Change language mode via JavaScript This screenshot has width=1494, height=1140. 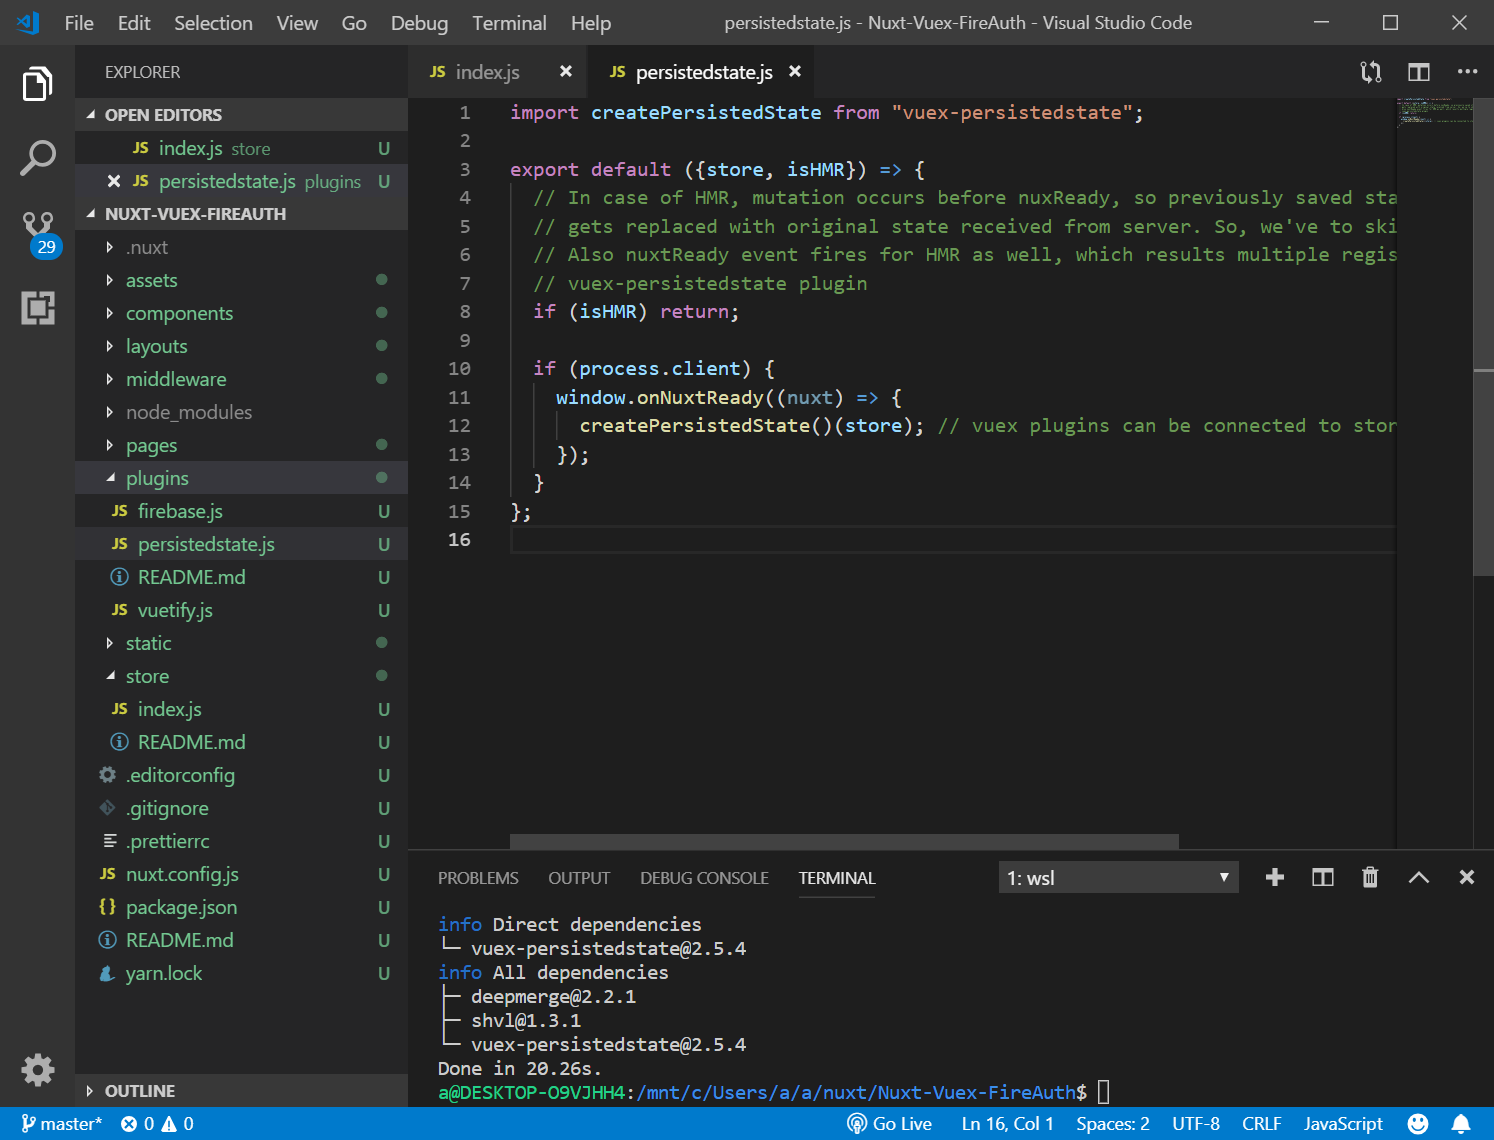click(1343, 1124)
